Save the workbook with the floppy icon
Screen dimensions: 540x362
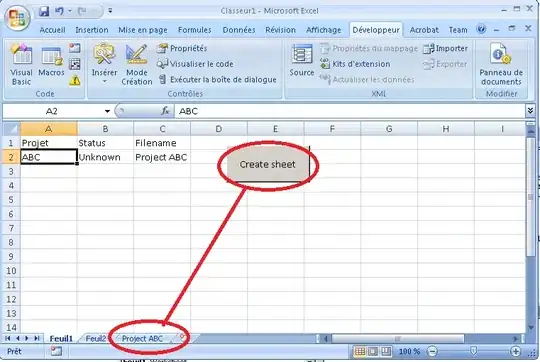coord(44,11)
